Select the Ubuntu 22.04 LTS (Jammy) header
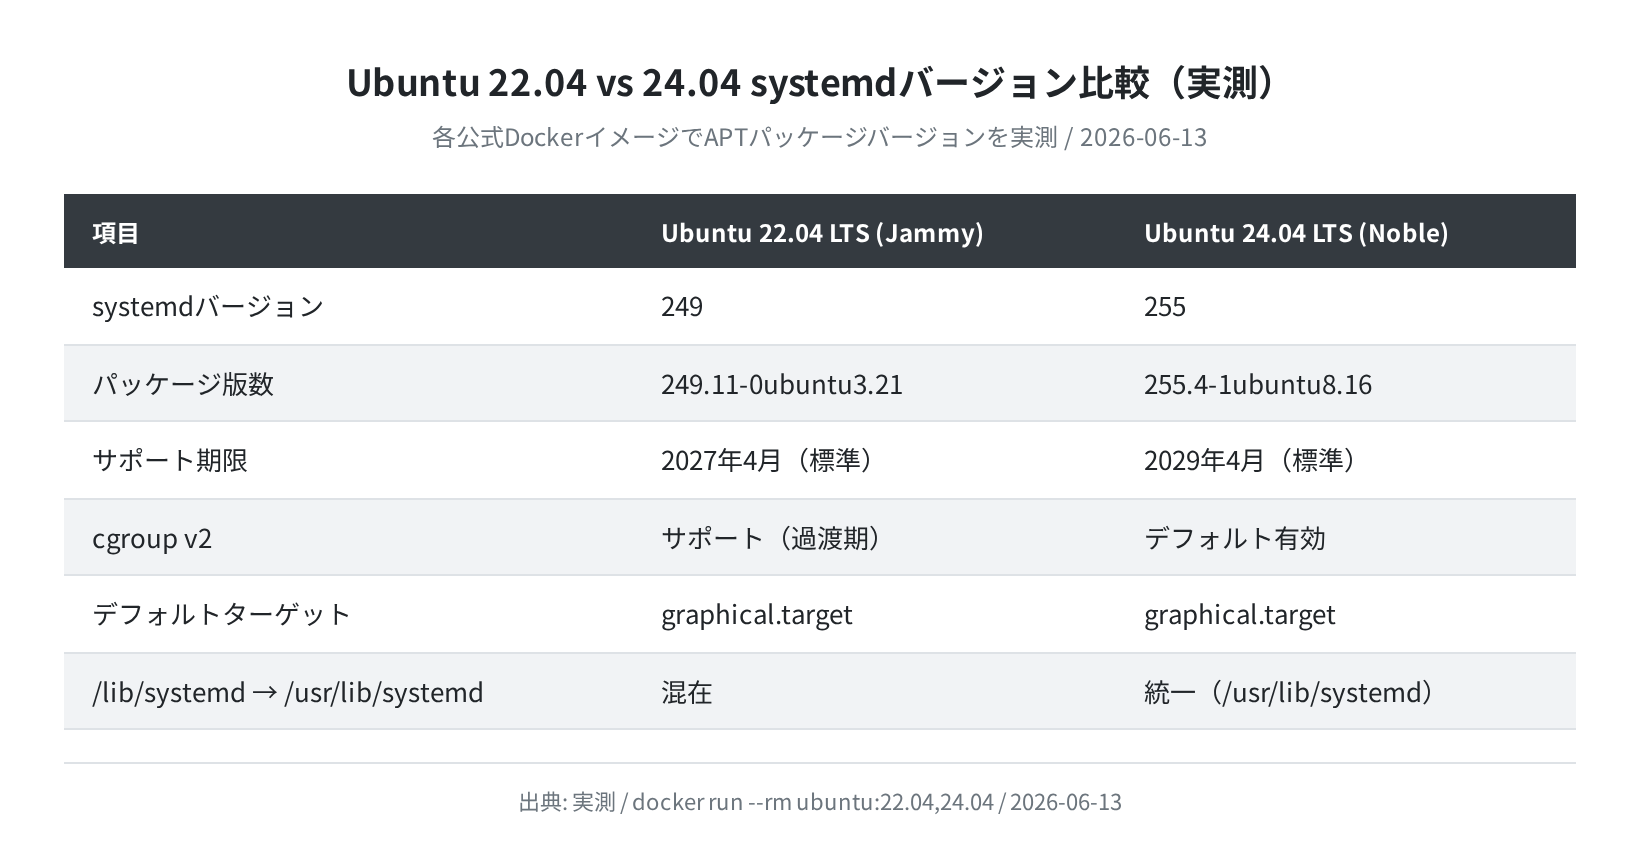 tap(822, 232)
